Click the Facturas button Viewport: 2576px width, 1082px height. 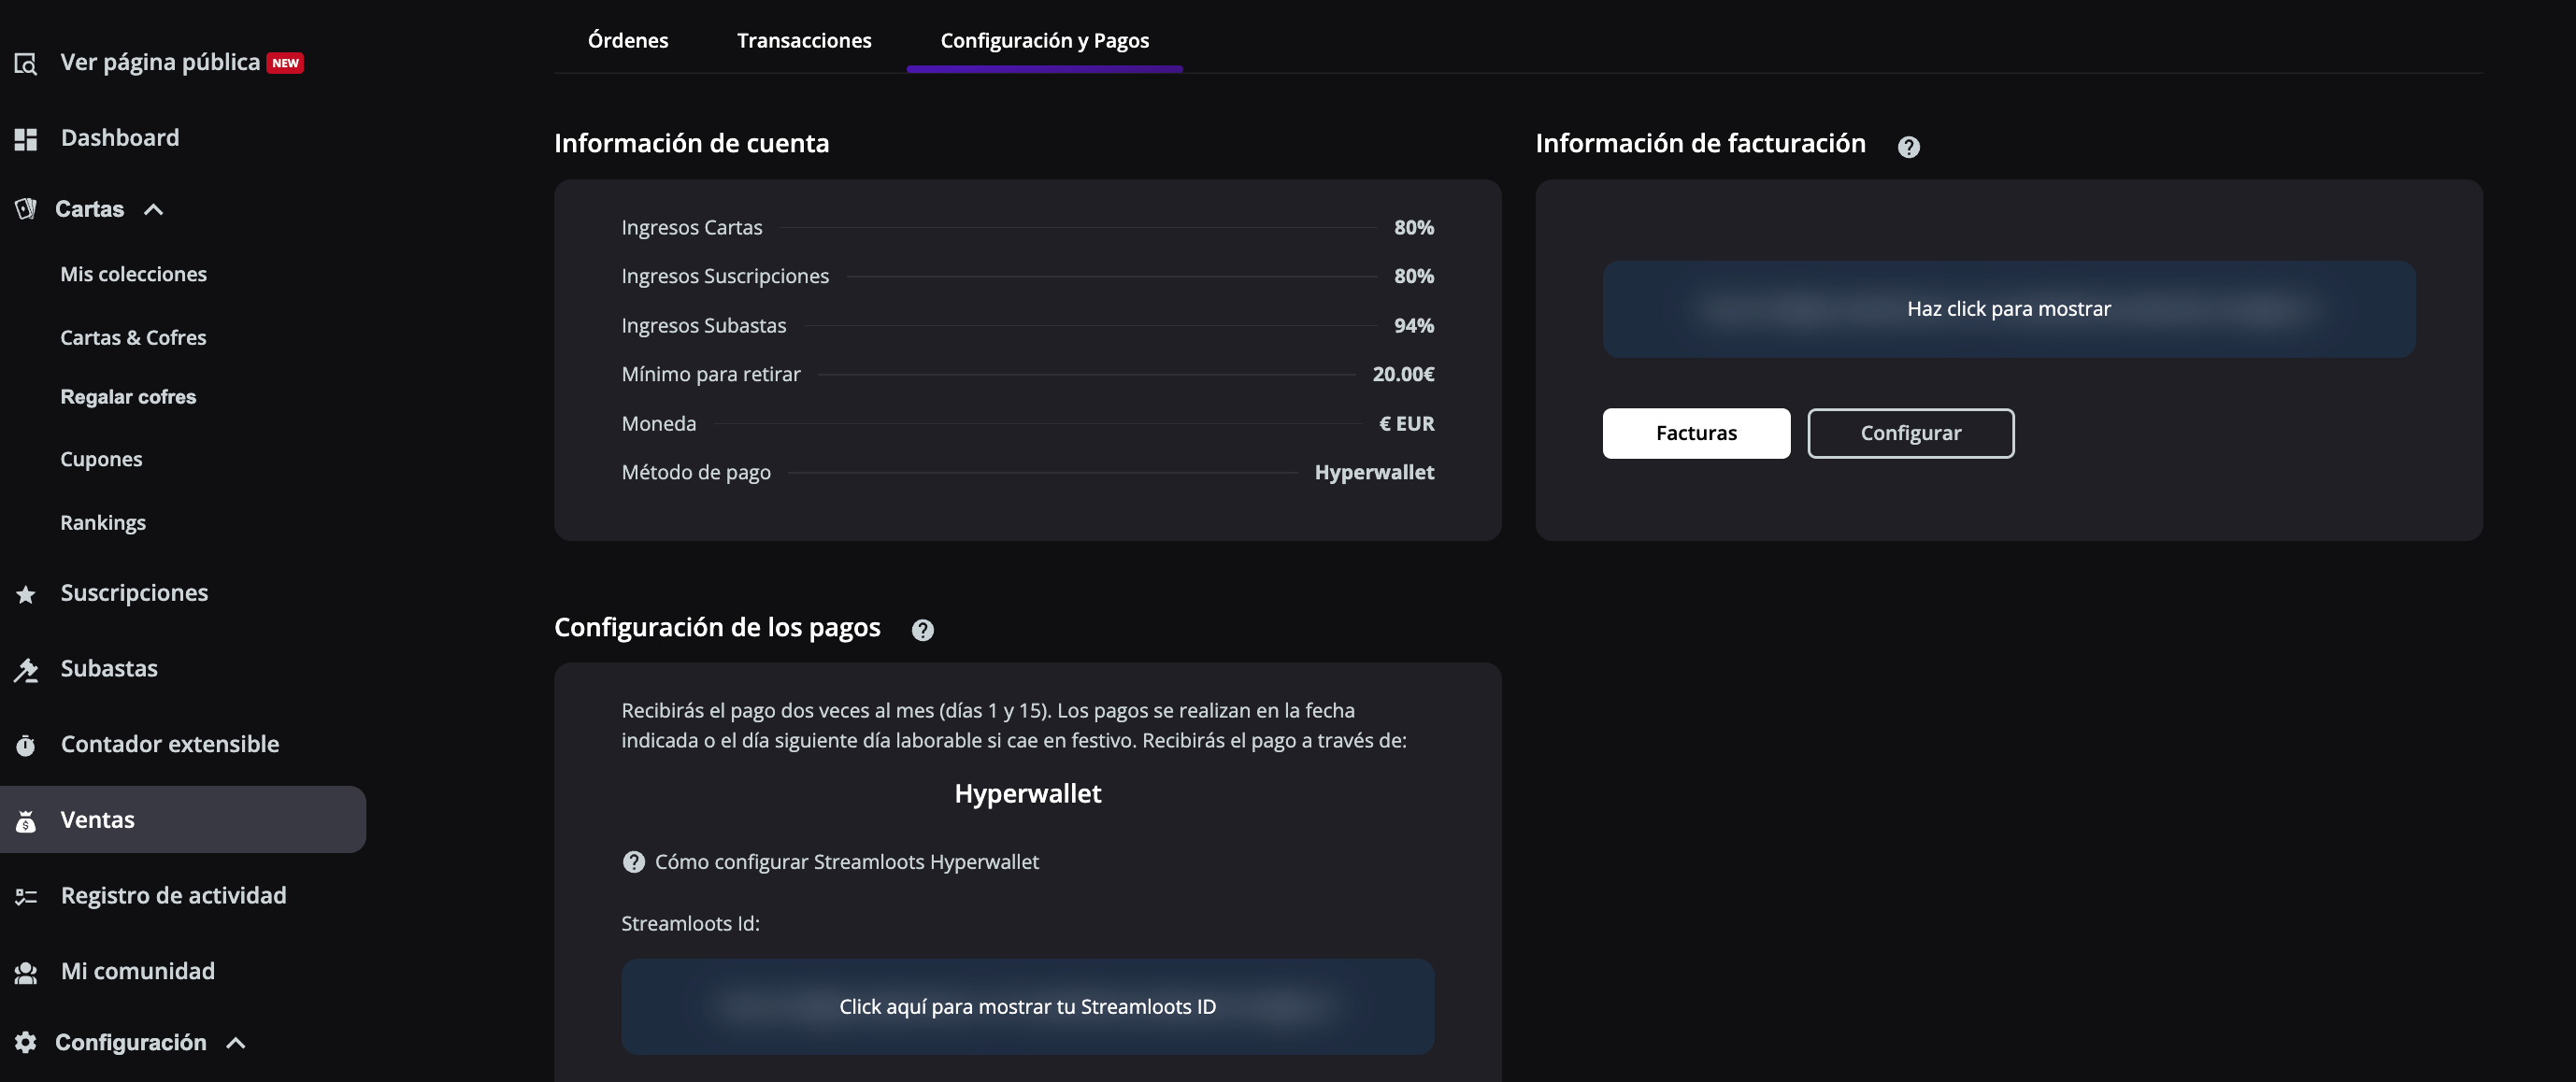point(1696,433)
